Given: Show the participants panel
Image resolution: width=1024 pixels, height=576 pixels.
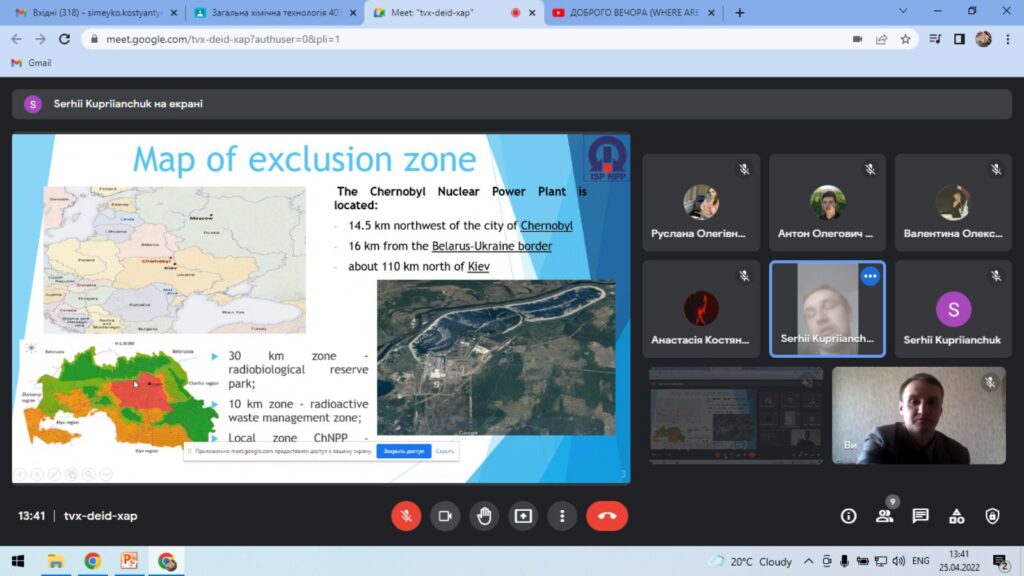Looking at the screenshot, I should click(884, 516).
